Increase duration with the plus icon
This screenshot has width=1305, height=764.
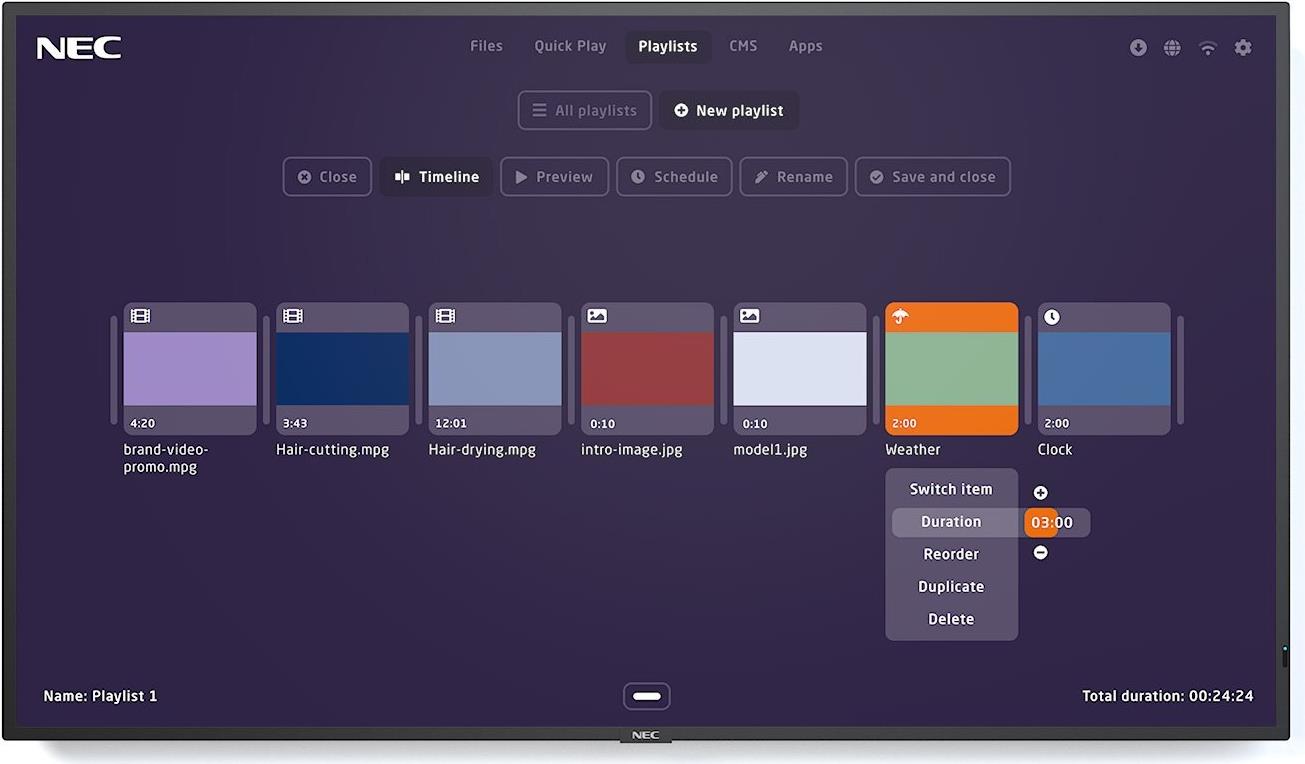pos(1040,493)
